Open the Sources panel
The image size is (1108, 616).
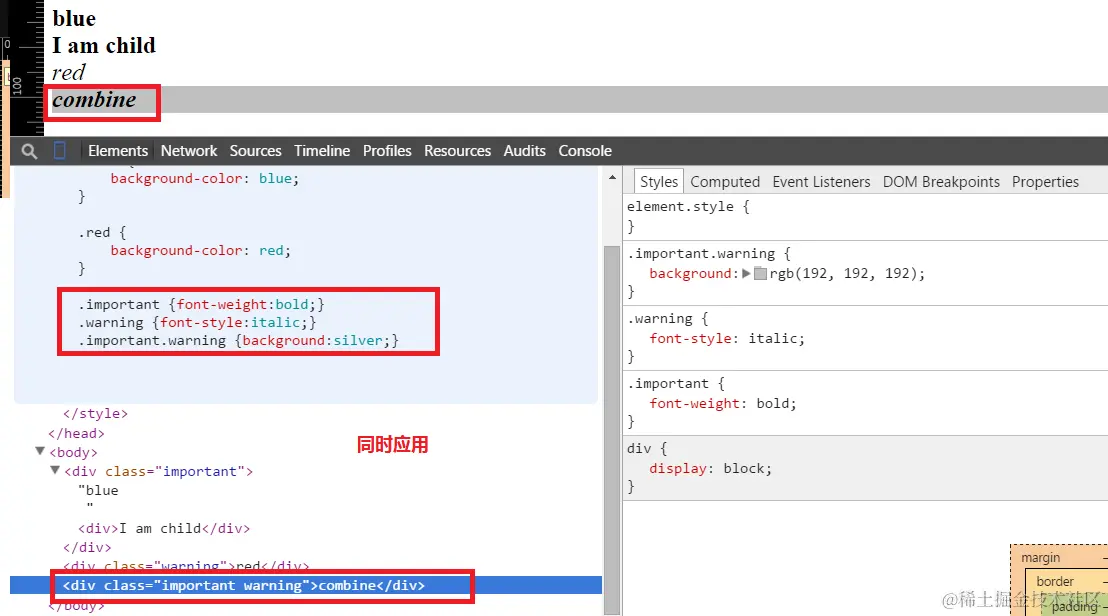(255, 150)
